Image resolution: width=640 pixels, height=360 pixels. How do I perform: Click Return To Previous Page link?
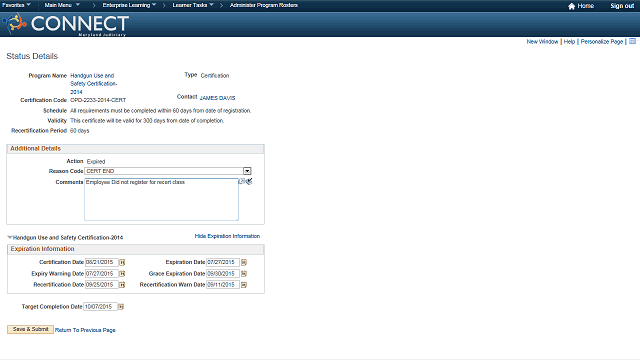85,330
